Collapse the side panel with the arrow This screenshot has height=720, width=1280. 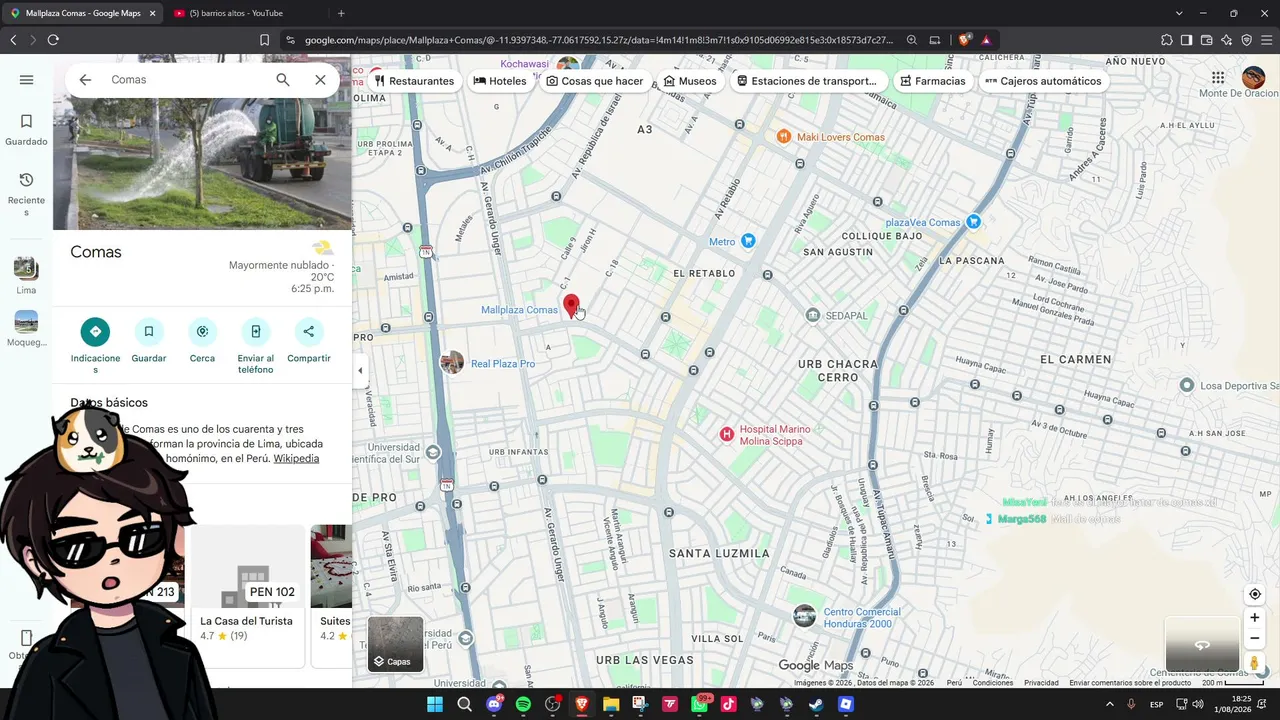coord(360,370)
